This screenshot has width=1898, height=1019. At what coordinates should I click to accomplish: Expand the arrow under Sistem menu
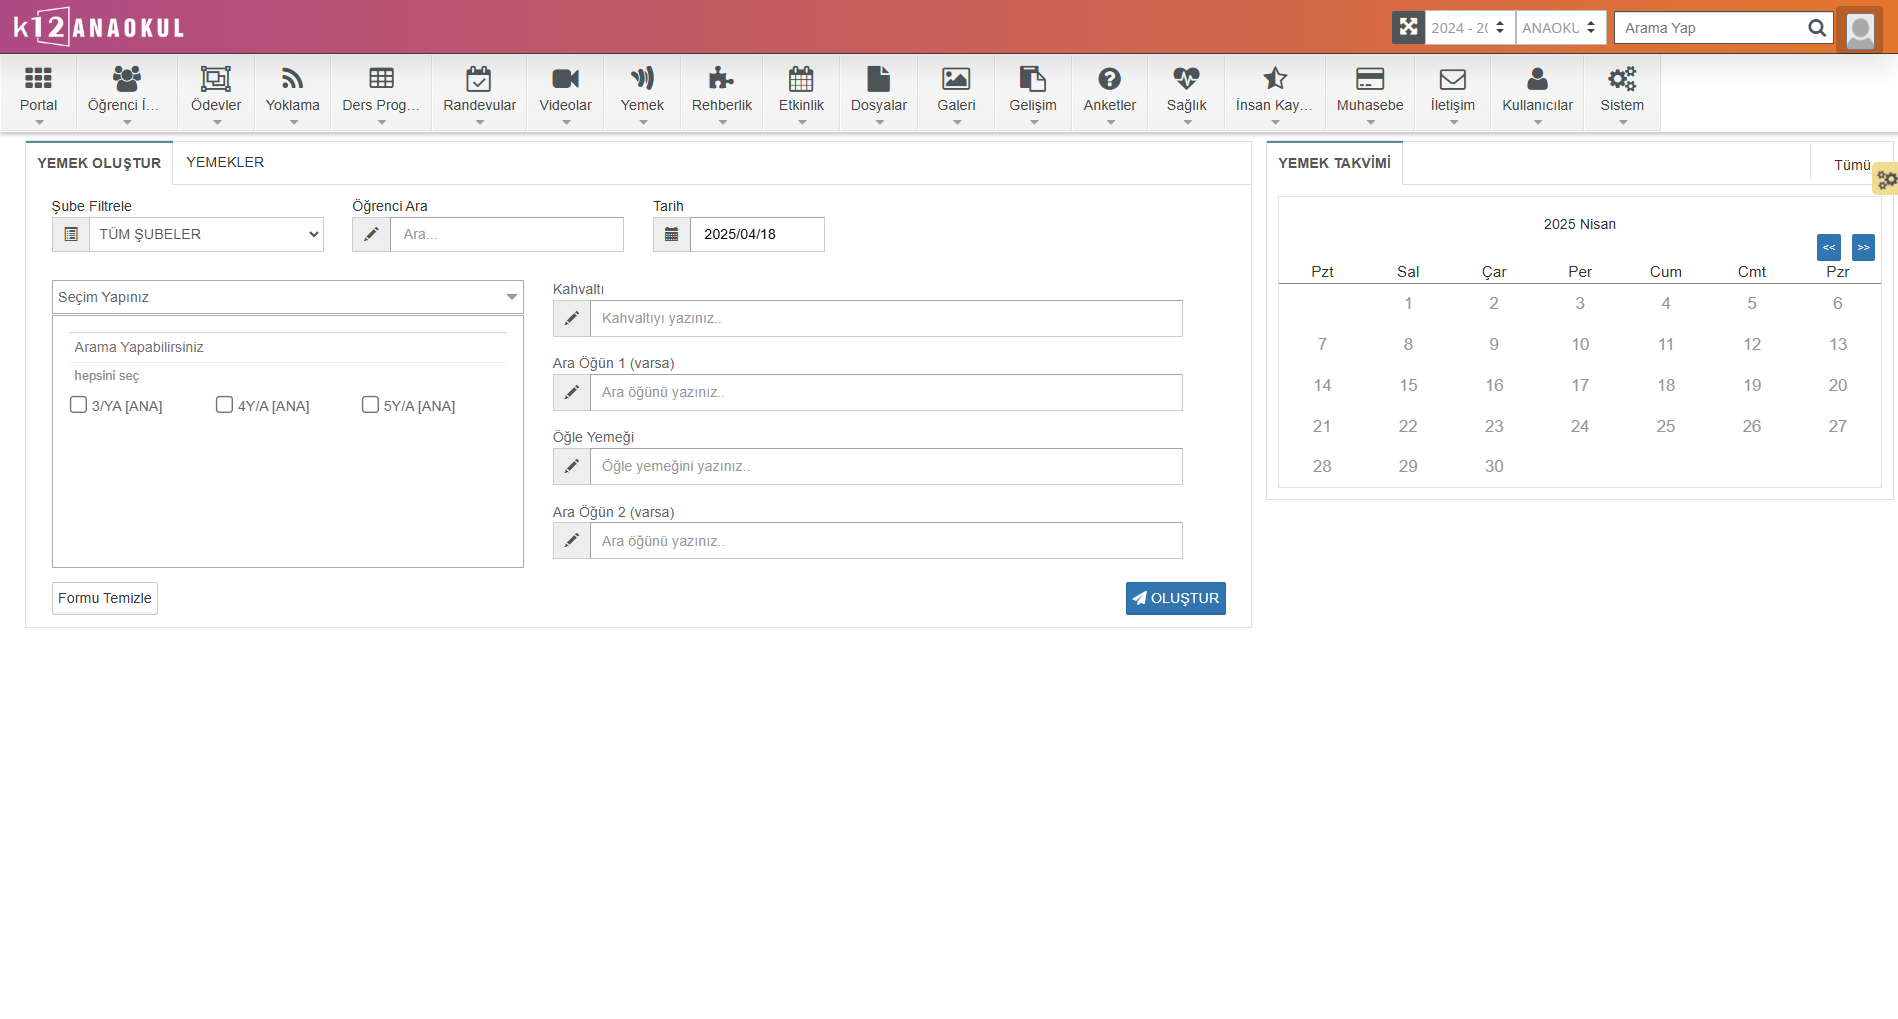[1622, 122]
